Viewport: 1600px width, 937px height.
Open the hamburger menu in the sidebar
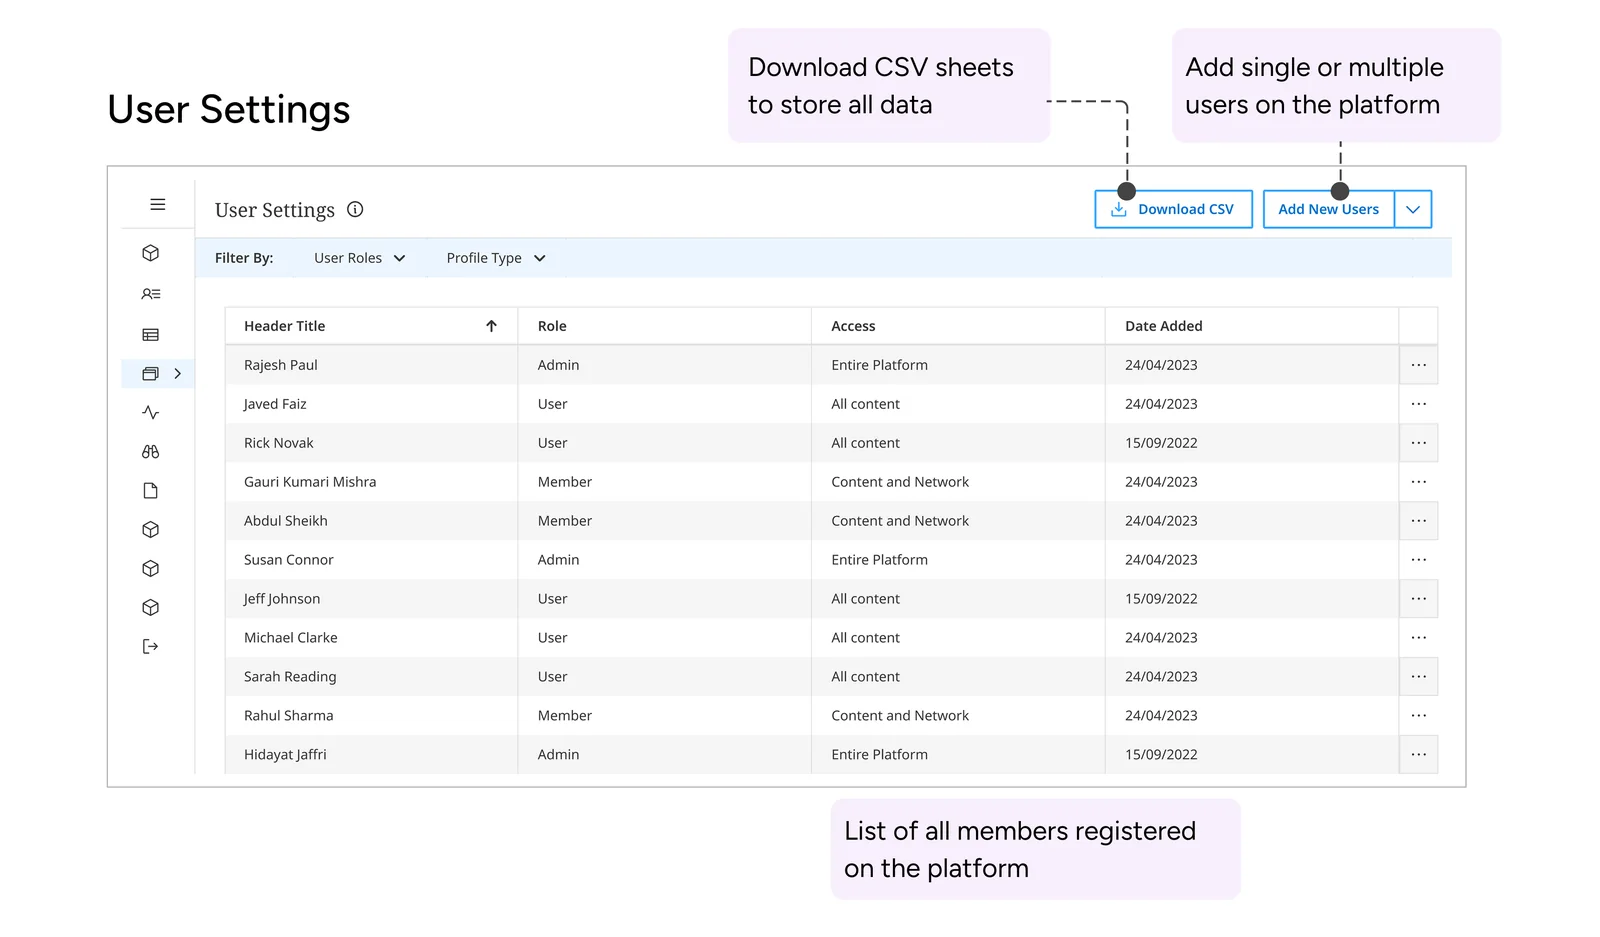158,204
